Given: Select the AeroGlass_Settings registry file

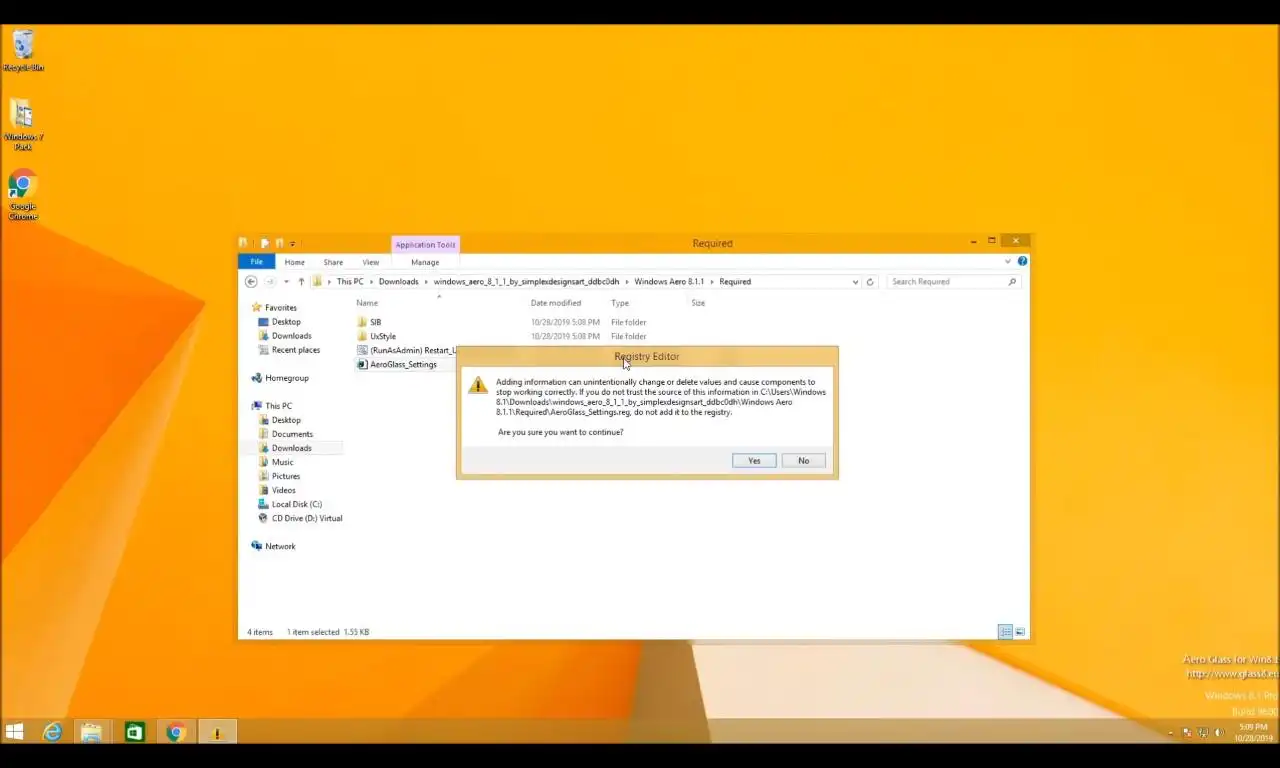Looking at the screenshot, I should click(x=397, y=364).
